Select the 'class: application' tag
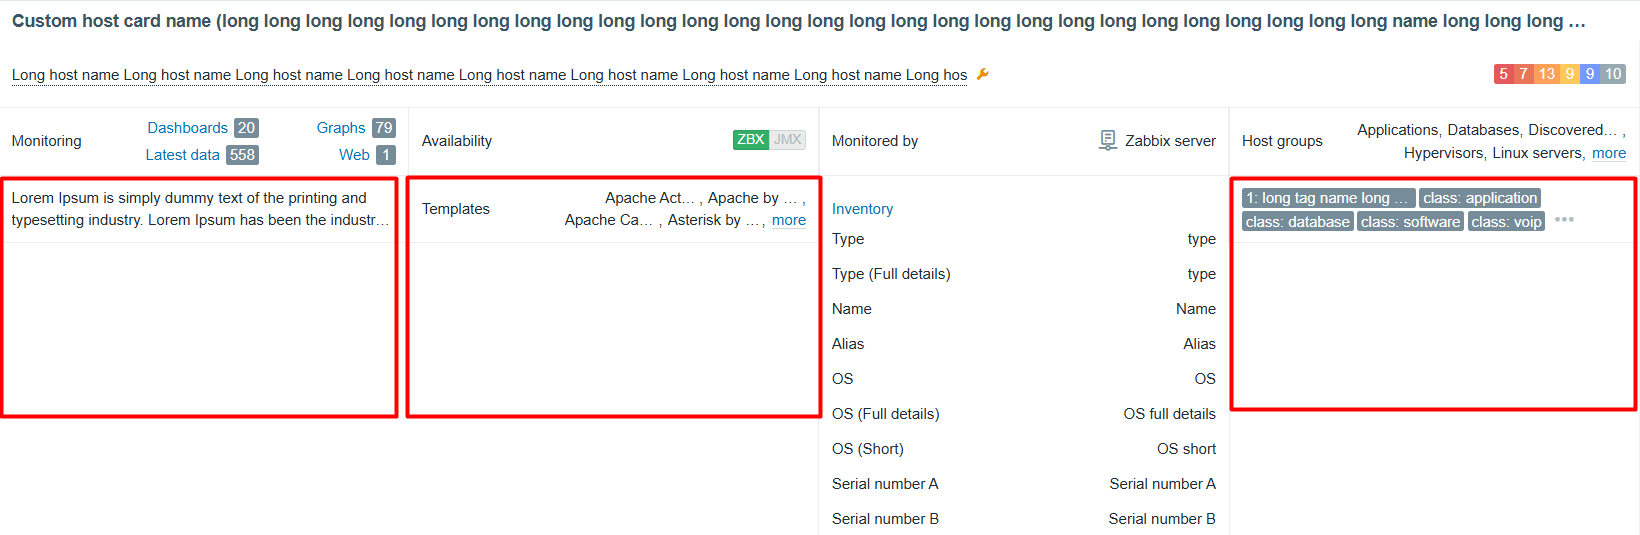The image size is (1640, 535). (x=1479, y=198)
